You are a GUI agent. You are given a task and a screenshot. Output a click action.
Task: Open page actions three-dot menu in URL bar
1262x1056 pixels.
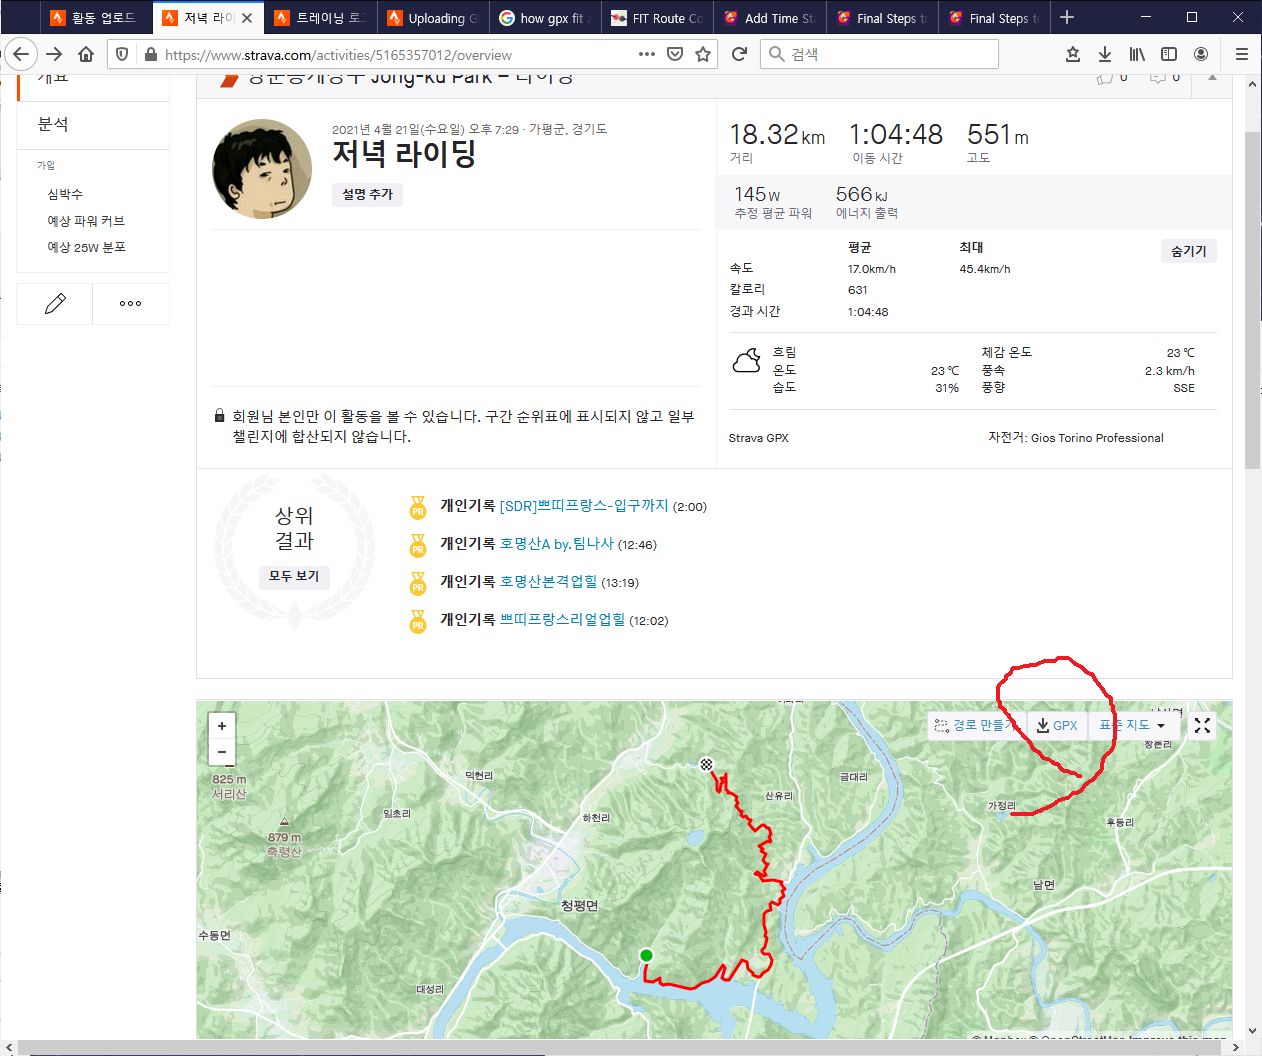pyautogui.click(x=647, y=54)
